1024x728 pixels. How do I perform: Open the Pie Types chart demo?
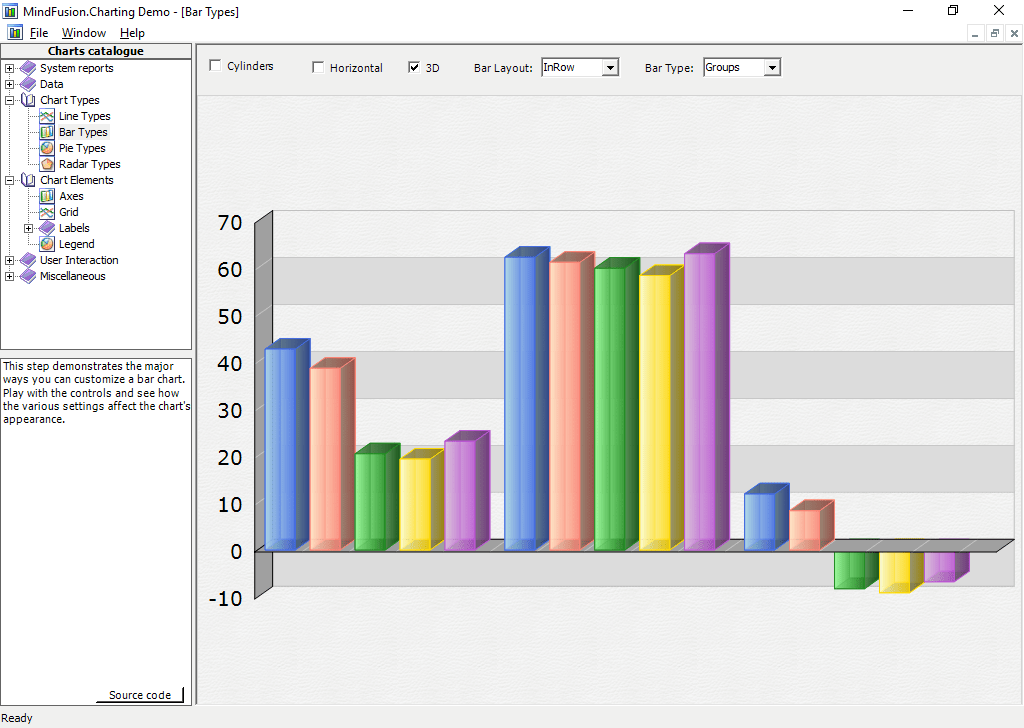(x=45, y=148)
